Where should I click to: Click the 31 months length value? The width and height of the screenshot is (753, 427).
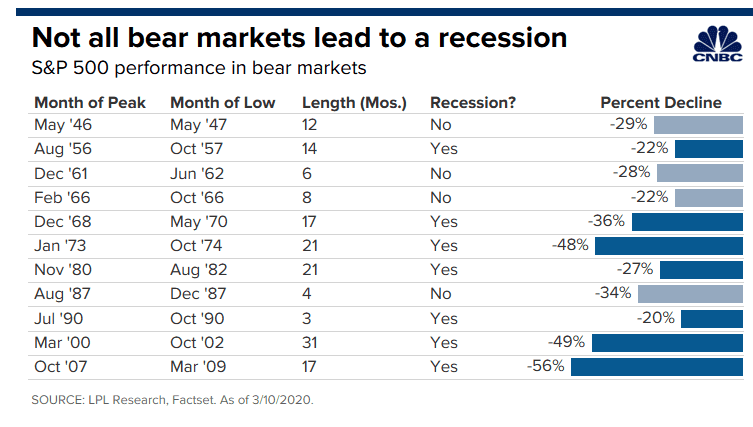pos(310,343)
